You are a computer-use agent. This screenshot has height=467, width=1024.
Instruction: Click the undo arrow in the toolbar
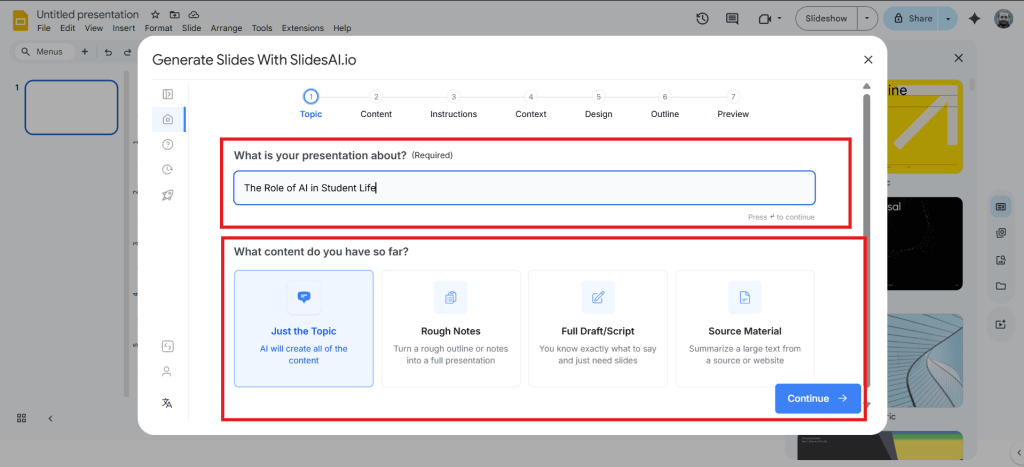108,52
